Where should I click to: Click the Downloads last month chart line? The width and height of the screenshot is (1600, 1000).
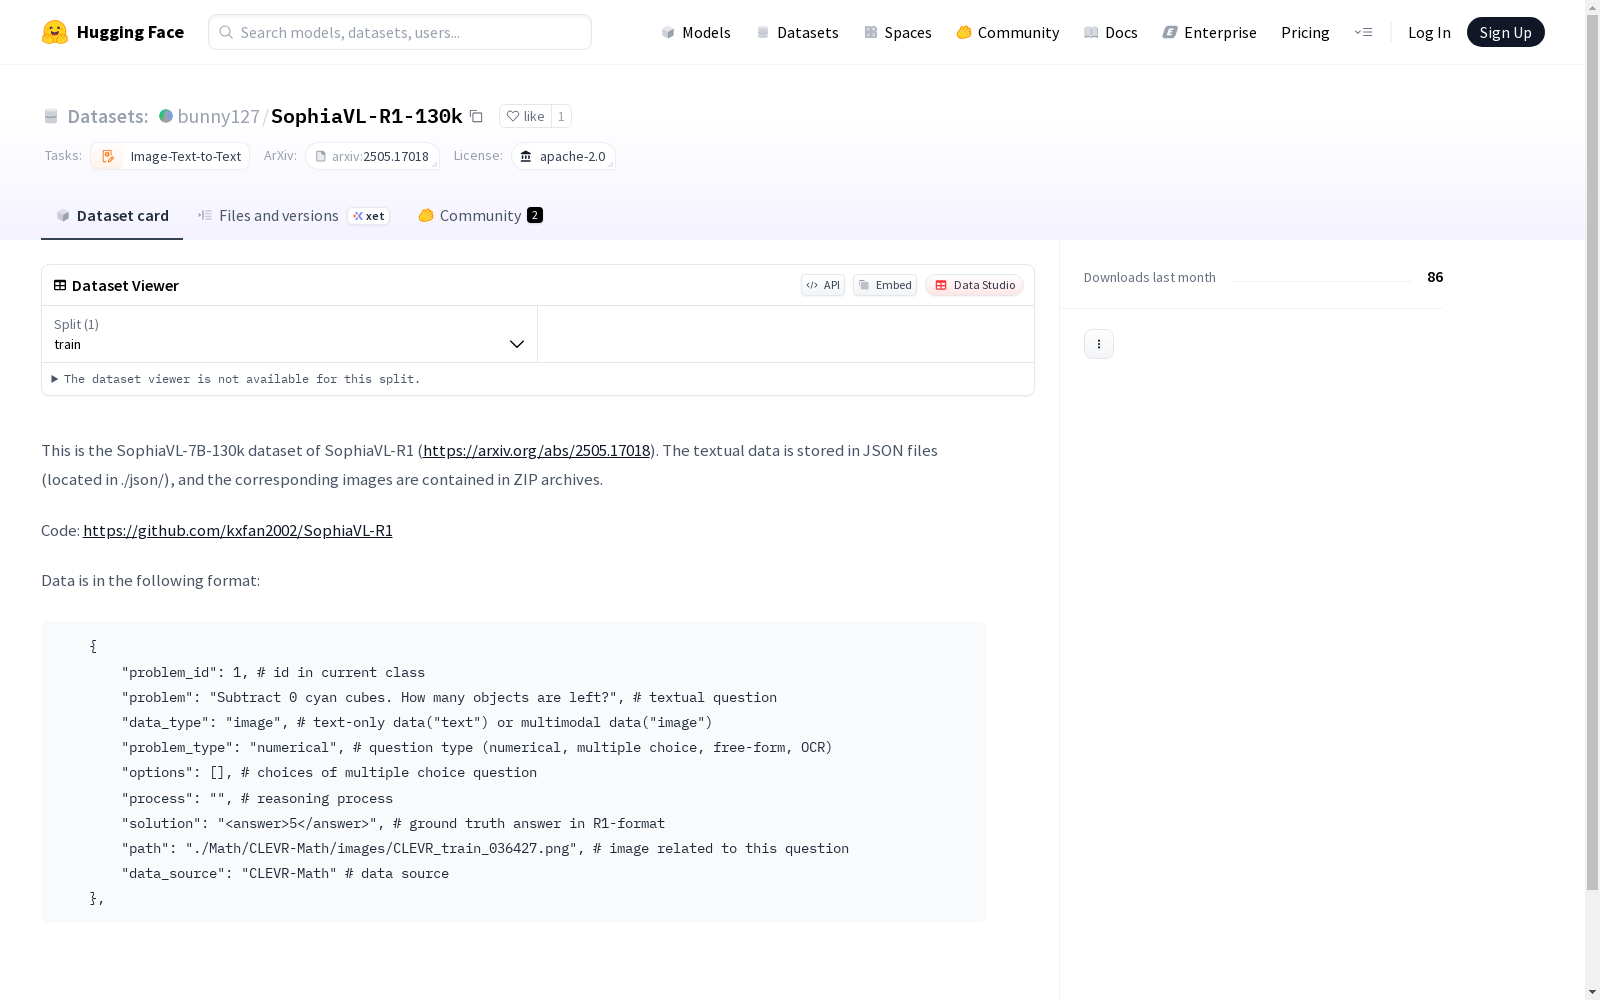pos(1321,280)
